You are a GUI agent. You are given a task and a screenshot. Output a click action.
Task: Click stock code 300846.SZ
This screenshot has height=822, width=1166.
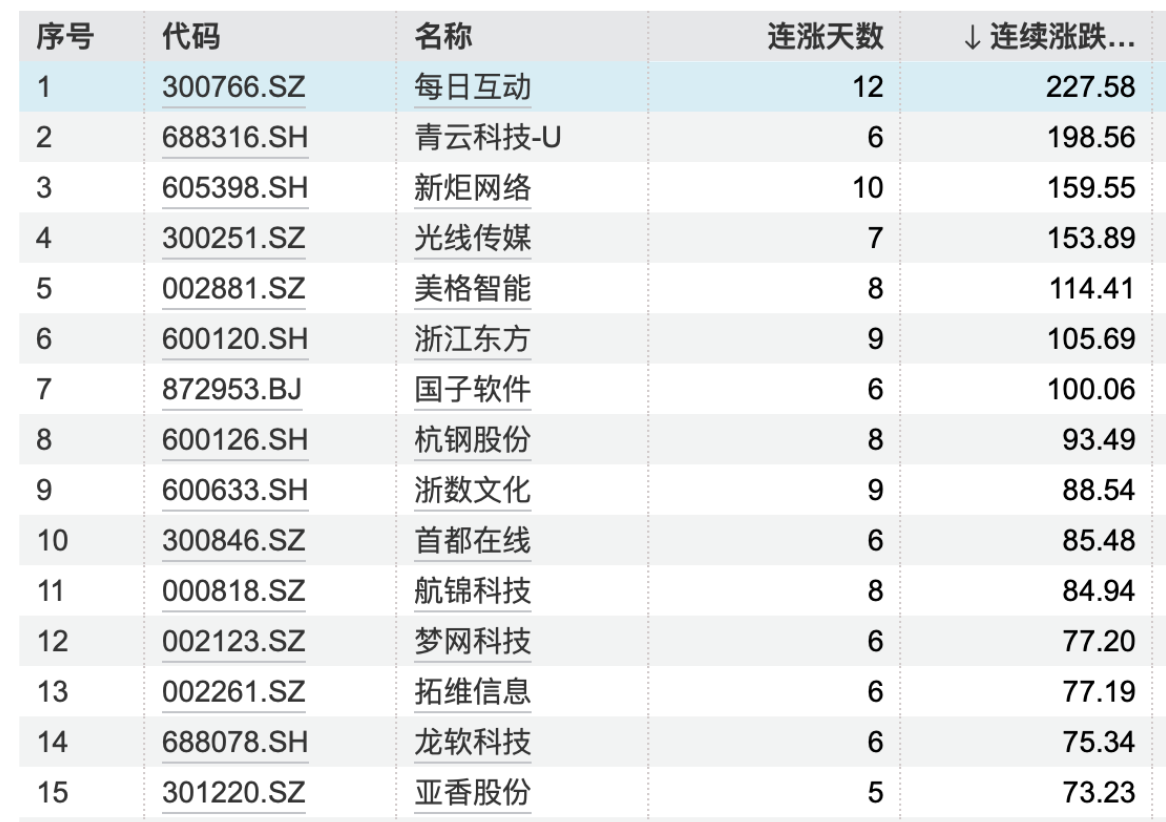click(234, 541)
